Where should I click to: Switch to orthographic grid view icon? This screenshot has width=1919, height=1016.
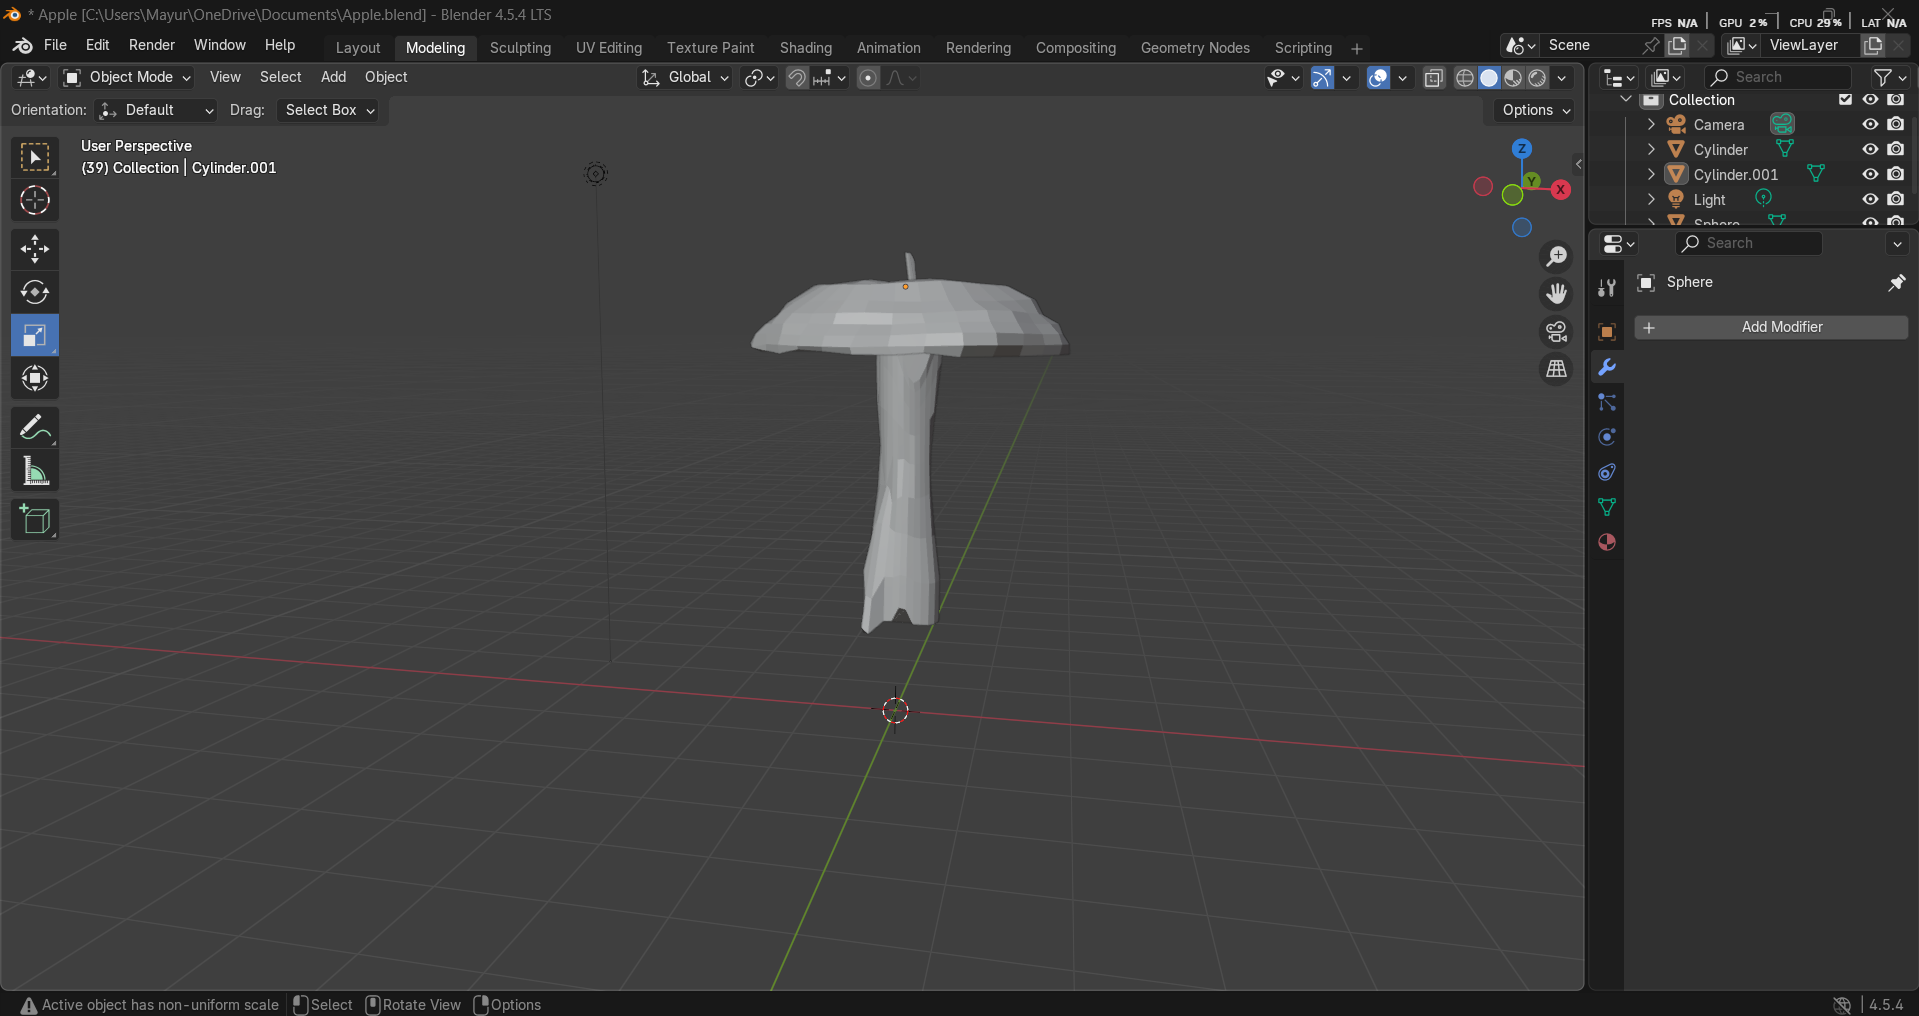1556,369
